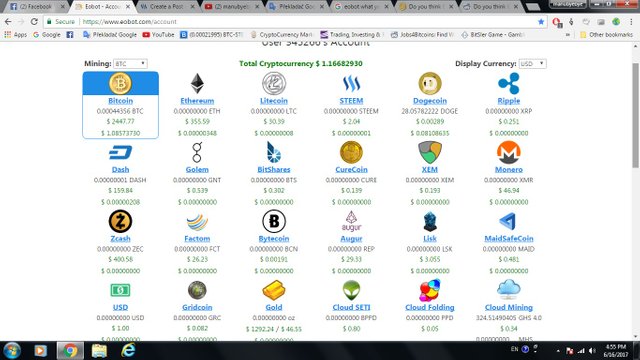Open Internet Explorer from the taskbar
The image size is (640, 360).
pyautogui.click(x=128, y=351)
